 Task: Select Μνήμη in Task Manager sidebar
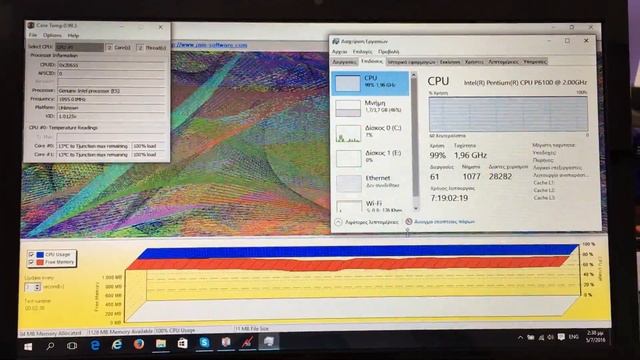point(370,108)
